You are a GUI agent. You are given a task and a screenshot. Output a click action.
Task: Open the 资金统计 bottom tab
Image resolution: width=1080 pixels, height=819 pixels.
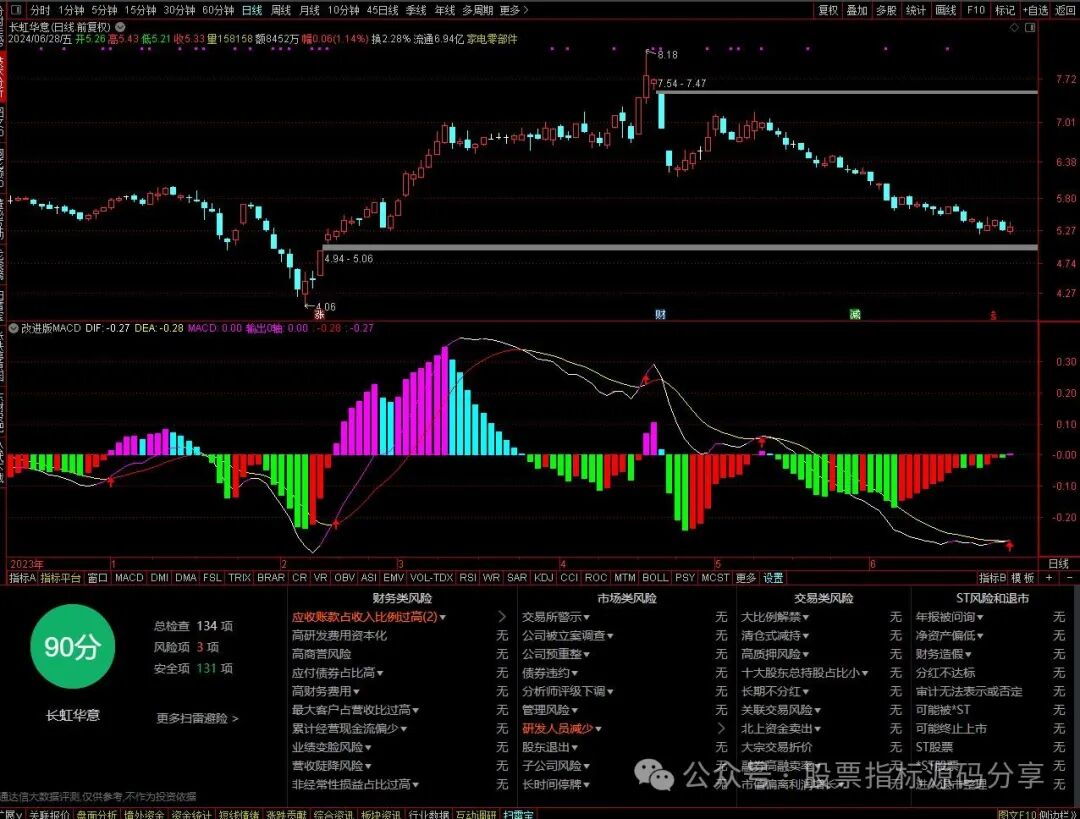(191, 814)
